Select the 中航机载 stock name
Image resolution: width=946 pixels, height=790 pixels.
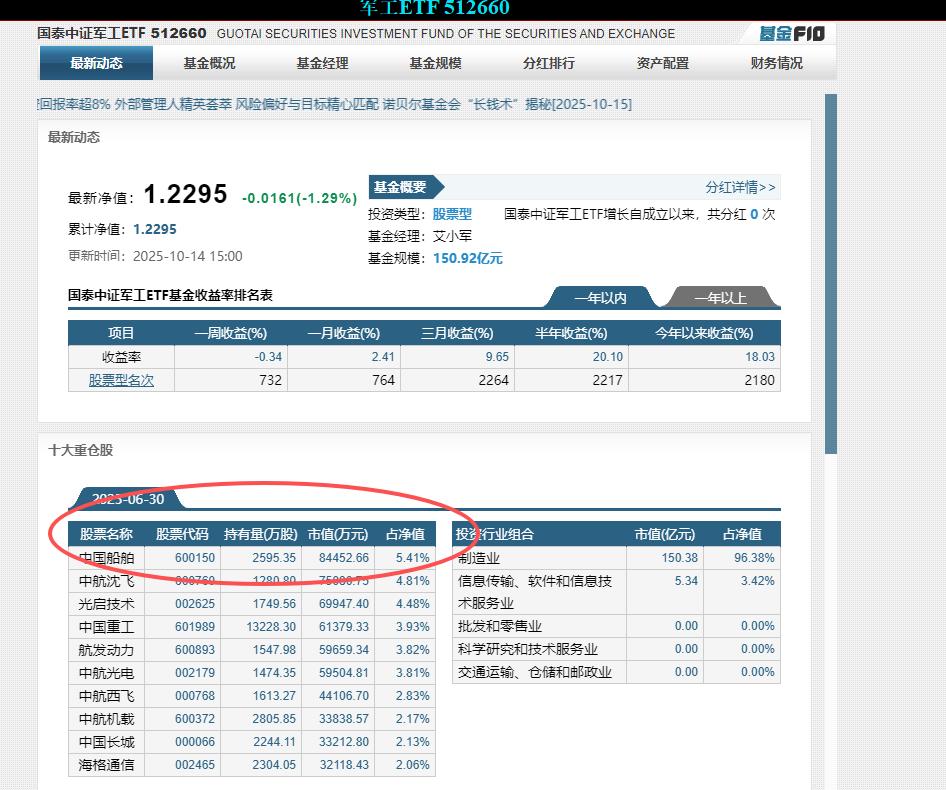click(106, 719)
